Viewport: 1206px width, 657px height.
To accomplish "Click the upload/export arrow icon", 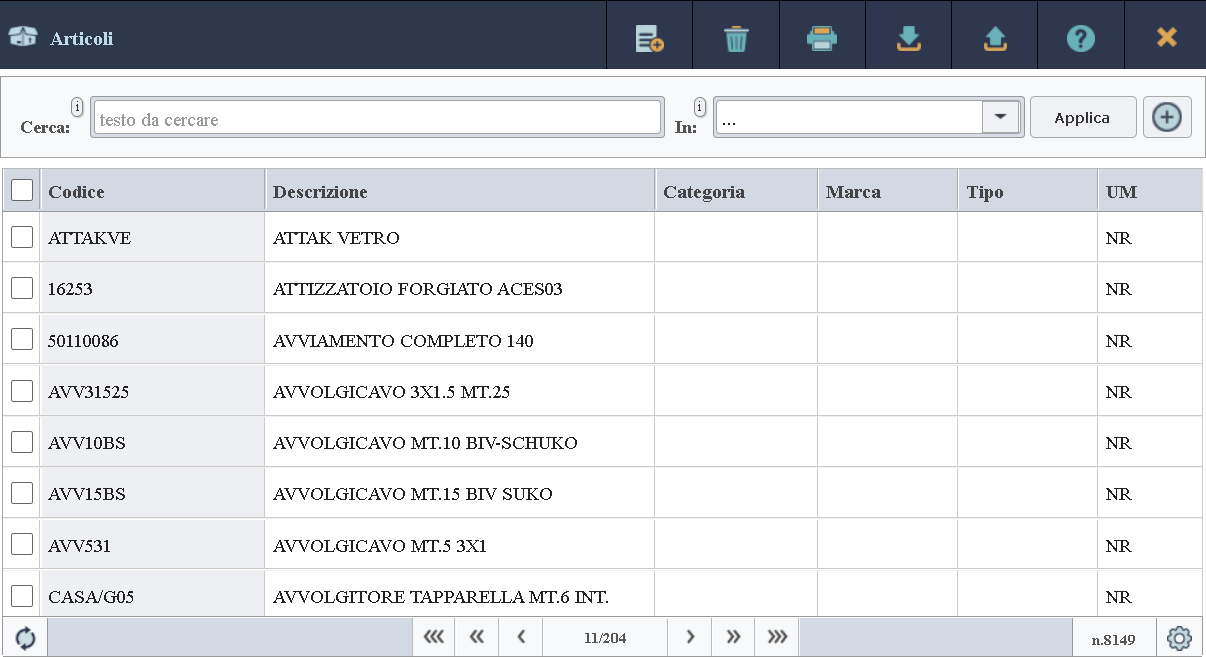I will coord(994,38).
